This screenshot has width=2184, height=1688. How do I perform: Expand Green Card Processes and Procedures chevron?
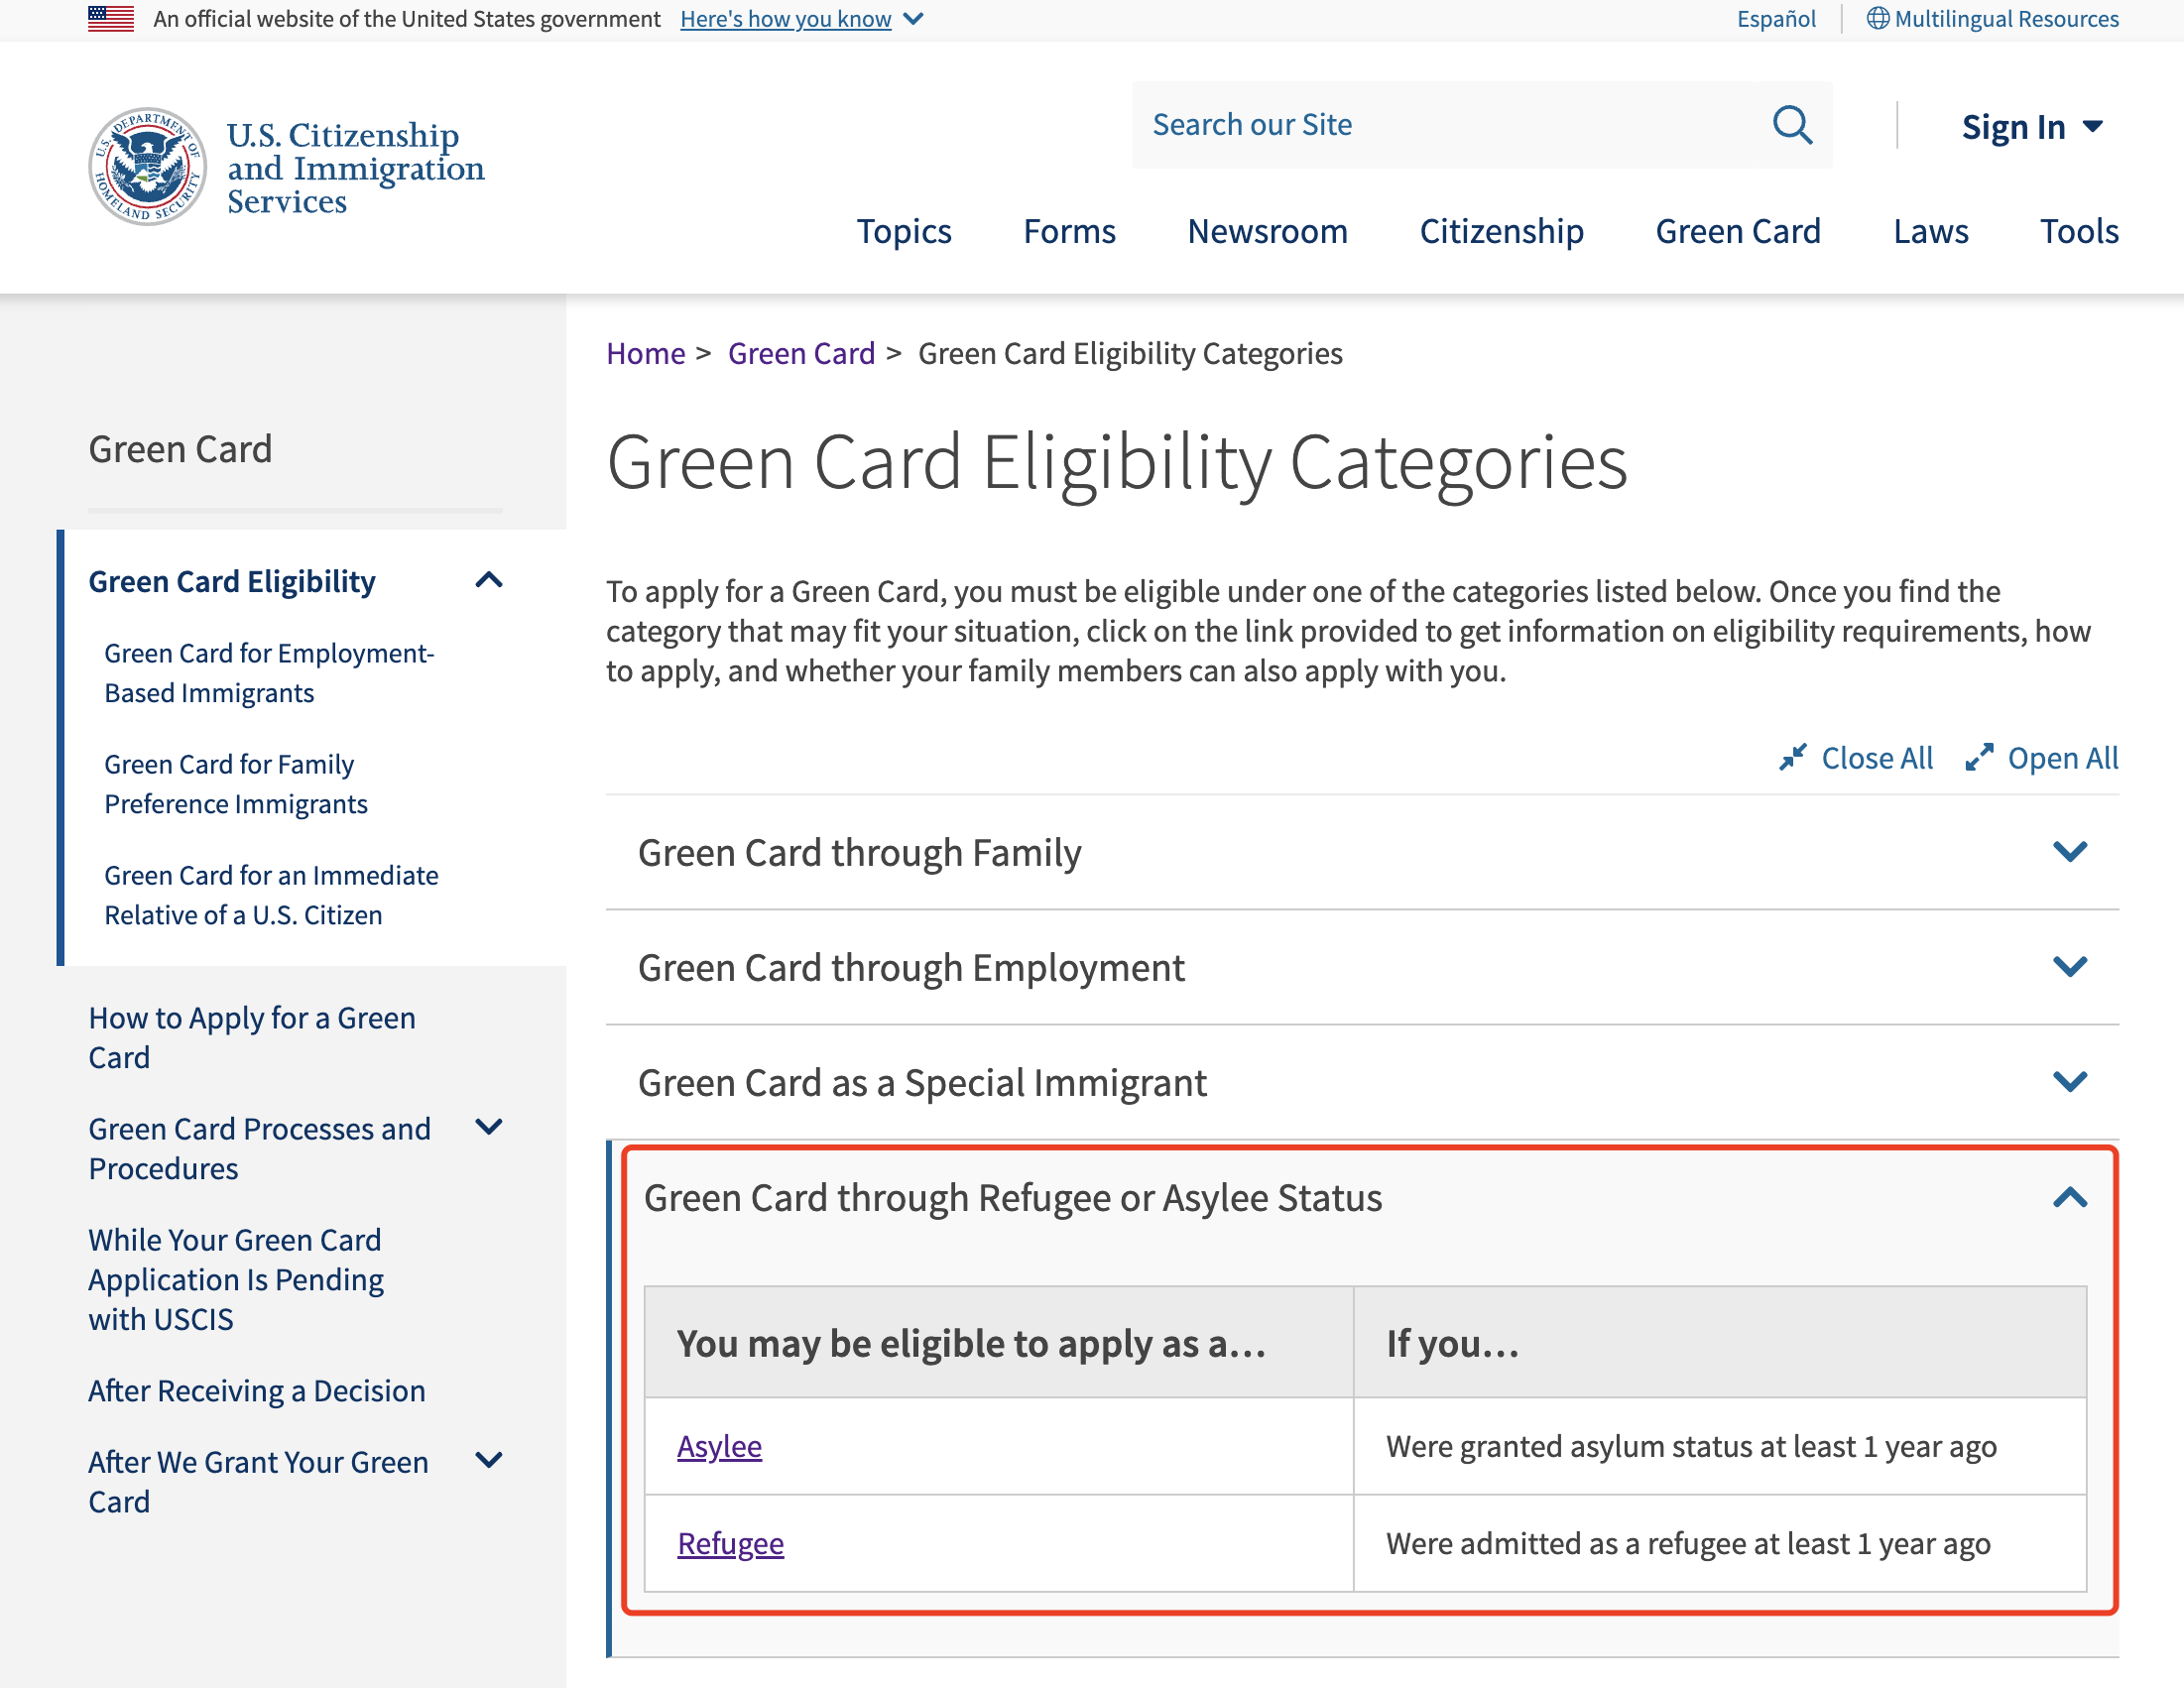tap(489, 1127)
